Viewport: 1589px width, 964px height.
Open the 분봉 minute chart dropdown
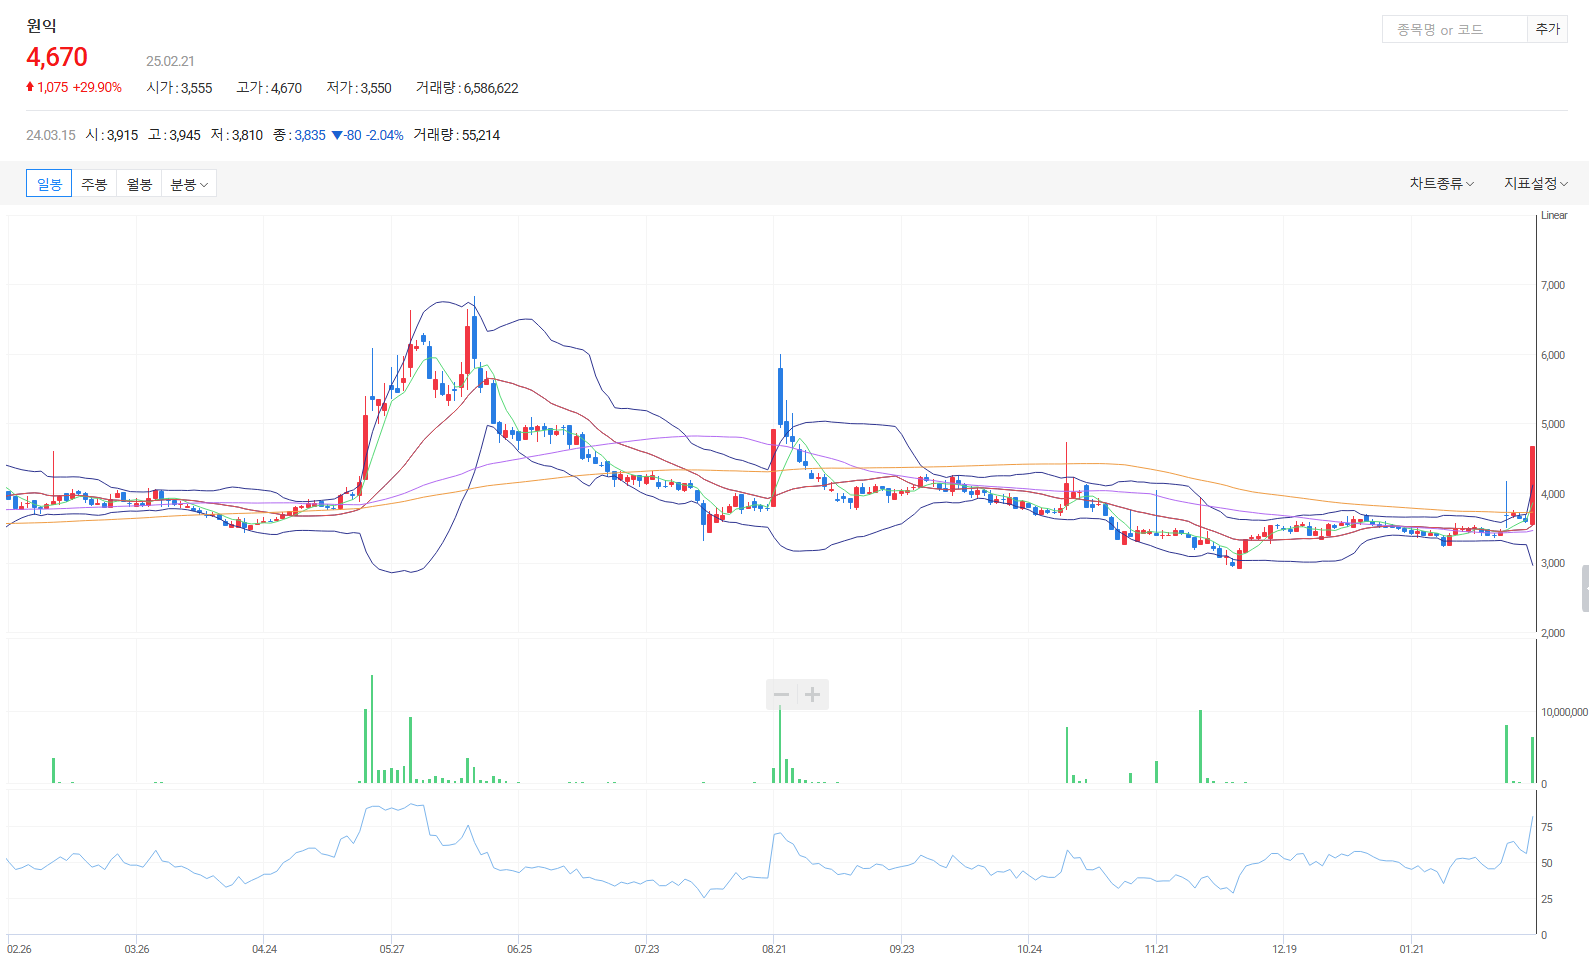(189, 184)
